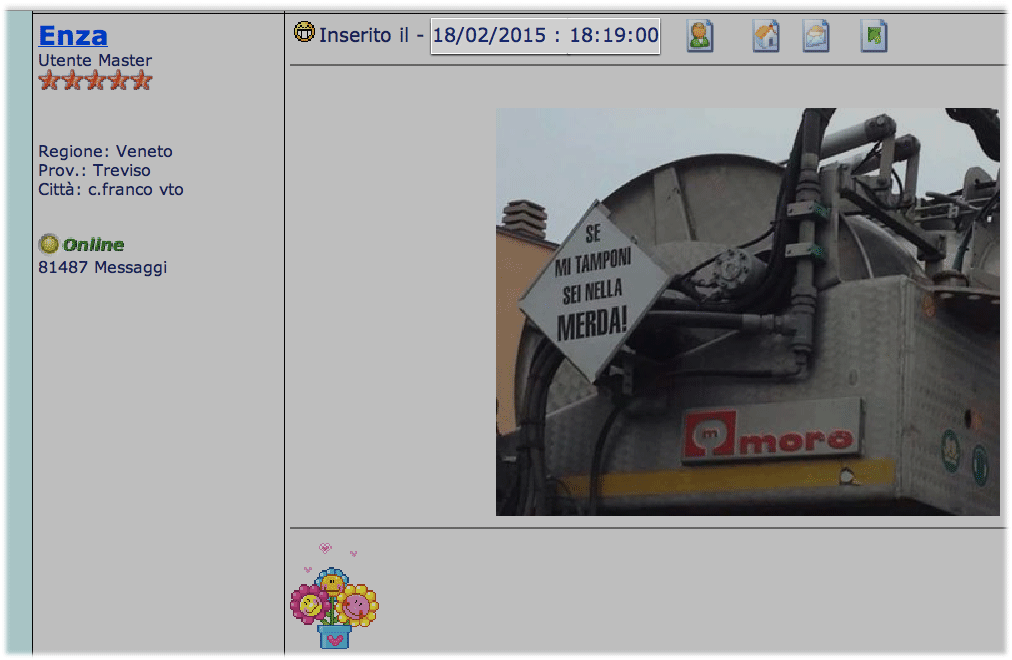The height and width of the screenshot is (660, 1012).
Task: Open the posted truck sign photo
Action: (747, 312)
